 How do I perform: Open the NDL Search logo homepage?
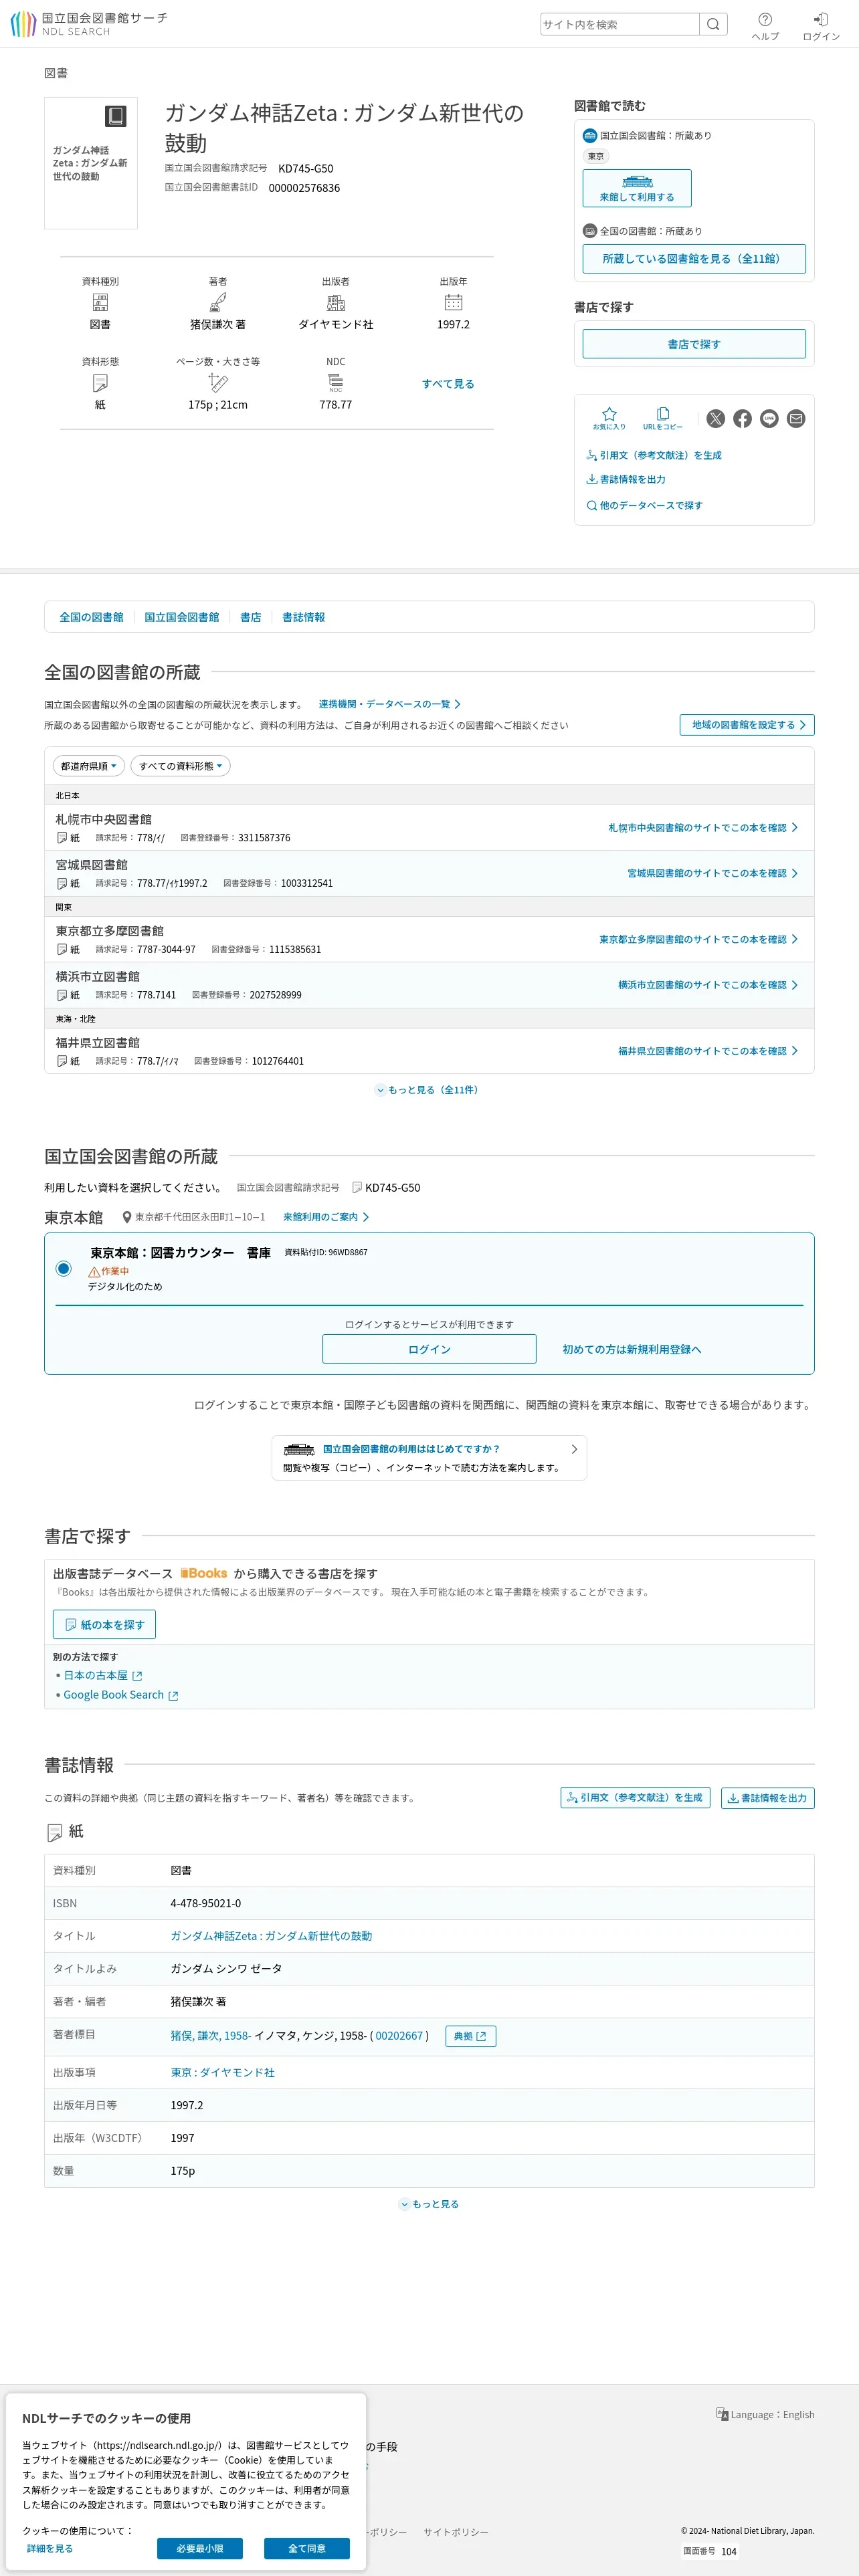(x=89, y=24)
